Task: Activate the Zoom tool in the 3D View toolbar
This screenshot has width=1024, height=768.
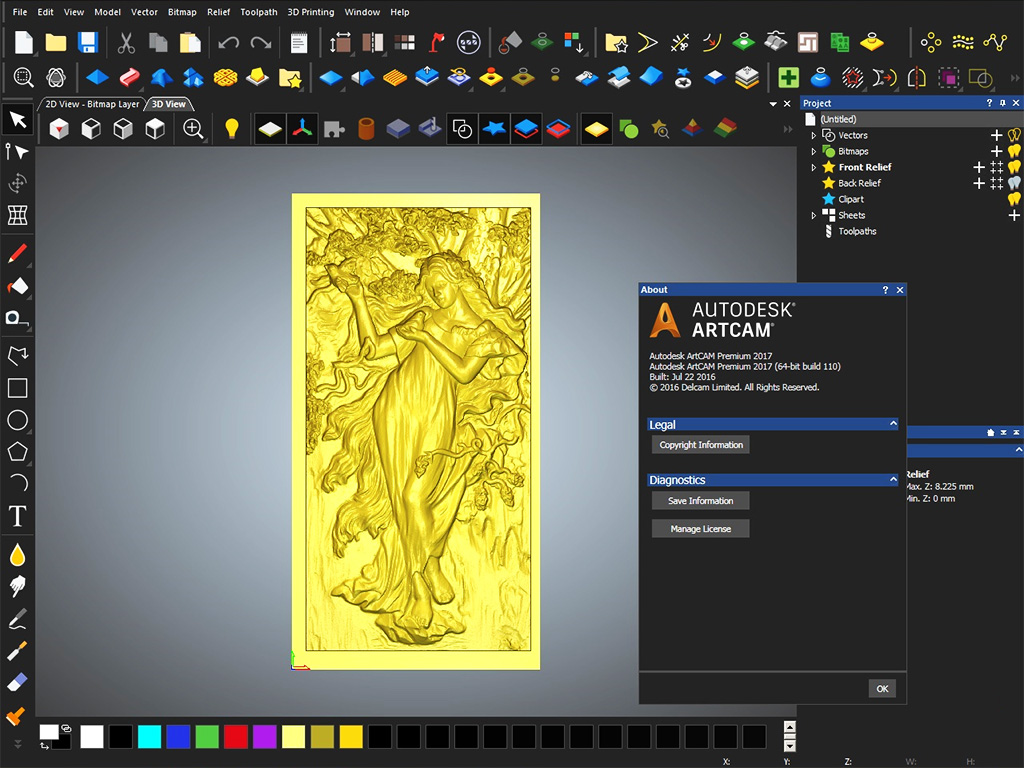Action: tap(193, 128)
